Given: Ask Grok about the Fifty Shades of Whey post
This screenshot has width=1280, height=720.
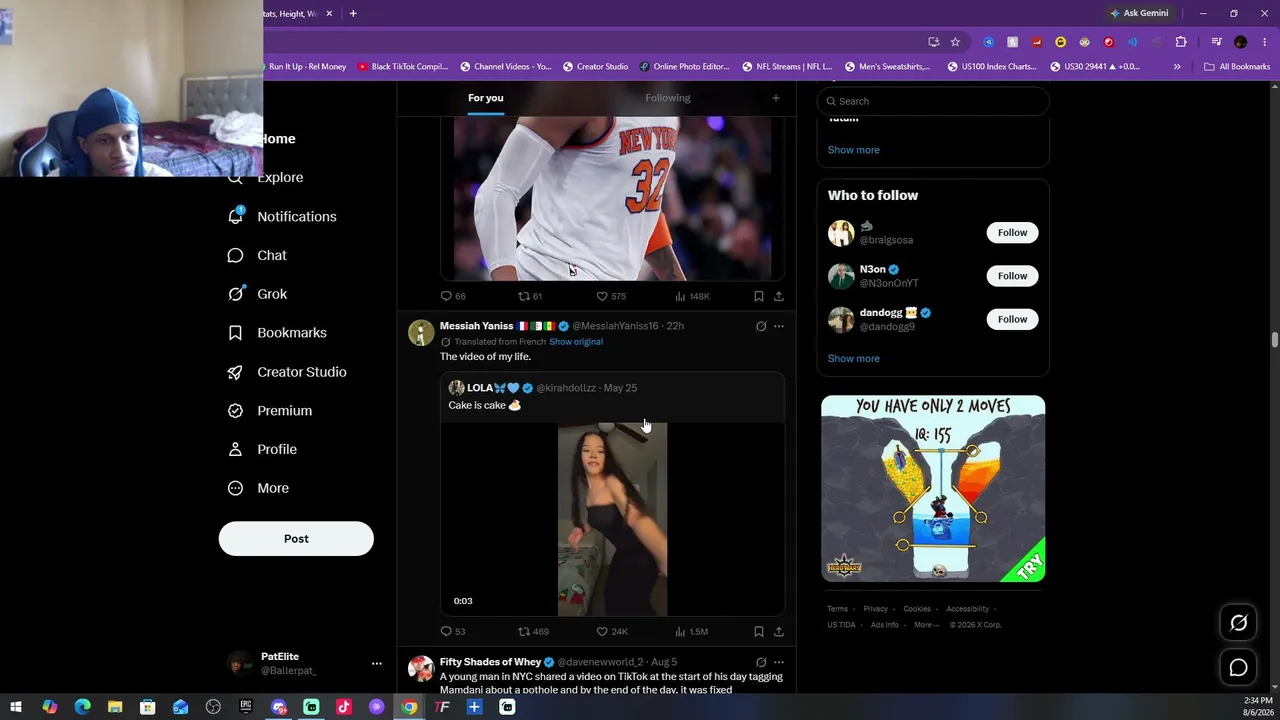Looking at the screenshot, I should [761, 662].
